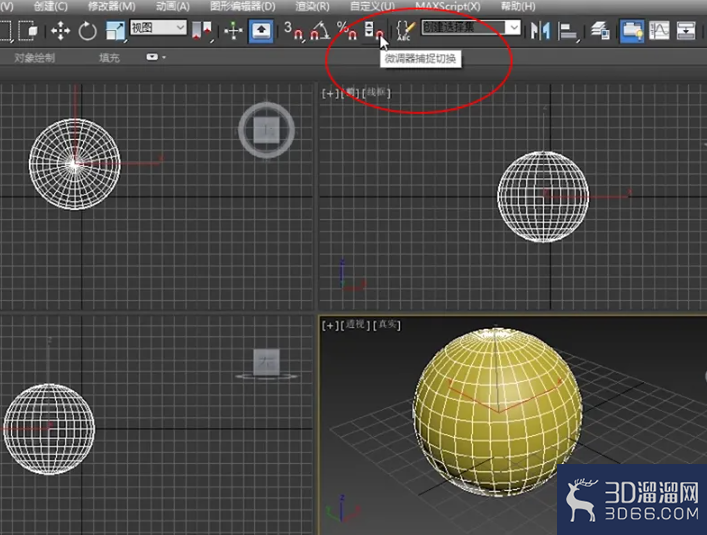Toggle Window/Crossing selection mode
The height and width of the screenshot is (535, 707).
pyautogui.click(x=28, y=31)
